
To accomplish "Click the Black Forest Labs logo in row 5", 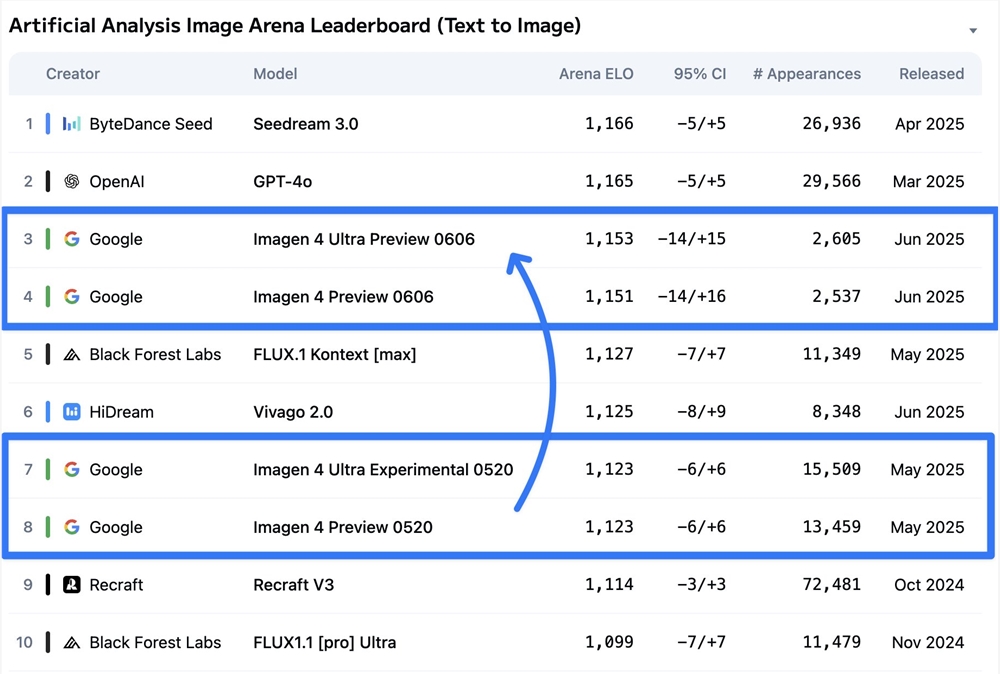I will tap(71, 355).
